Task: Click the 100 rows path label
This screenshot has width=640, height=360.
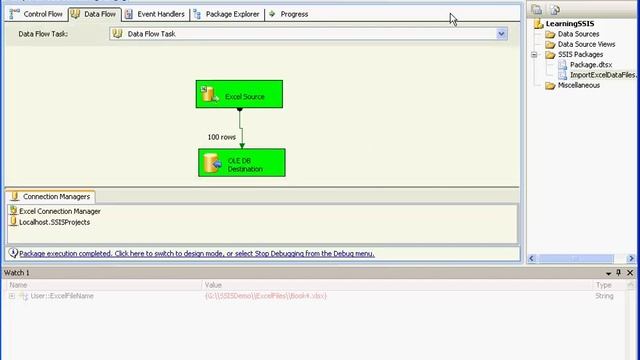Action: coord(222,137)
